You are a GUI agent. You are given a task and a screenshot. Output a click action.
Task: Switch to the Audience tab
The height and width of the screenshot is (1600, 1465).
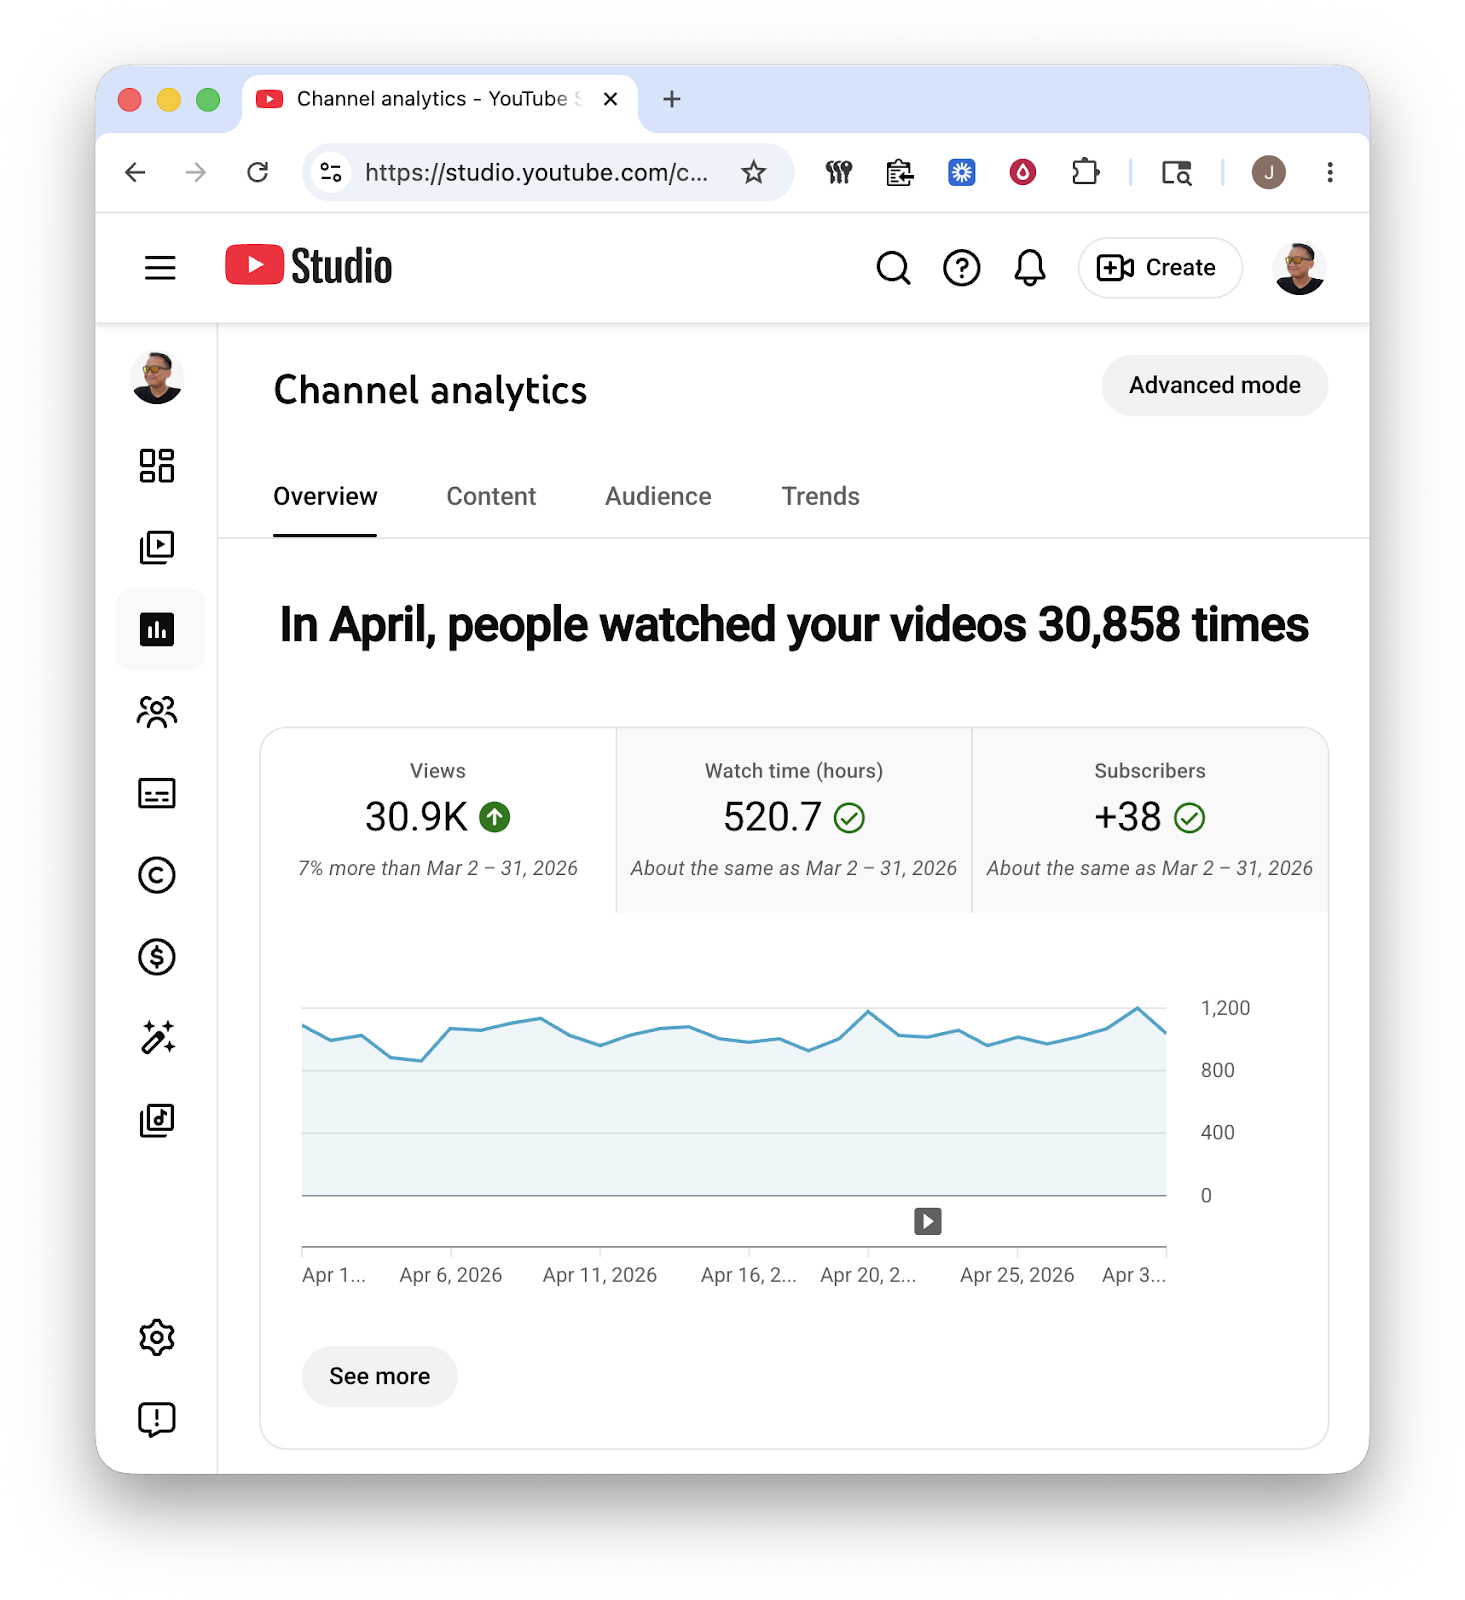coord(658,496)
